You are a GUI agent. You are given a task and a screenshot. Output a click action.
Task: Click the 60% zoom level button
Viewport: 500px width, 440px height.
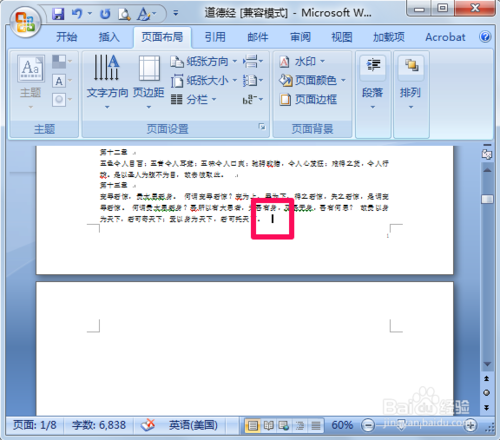click(342, 425)
